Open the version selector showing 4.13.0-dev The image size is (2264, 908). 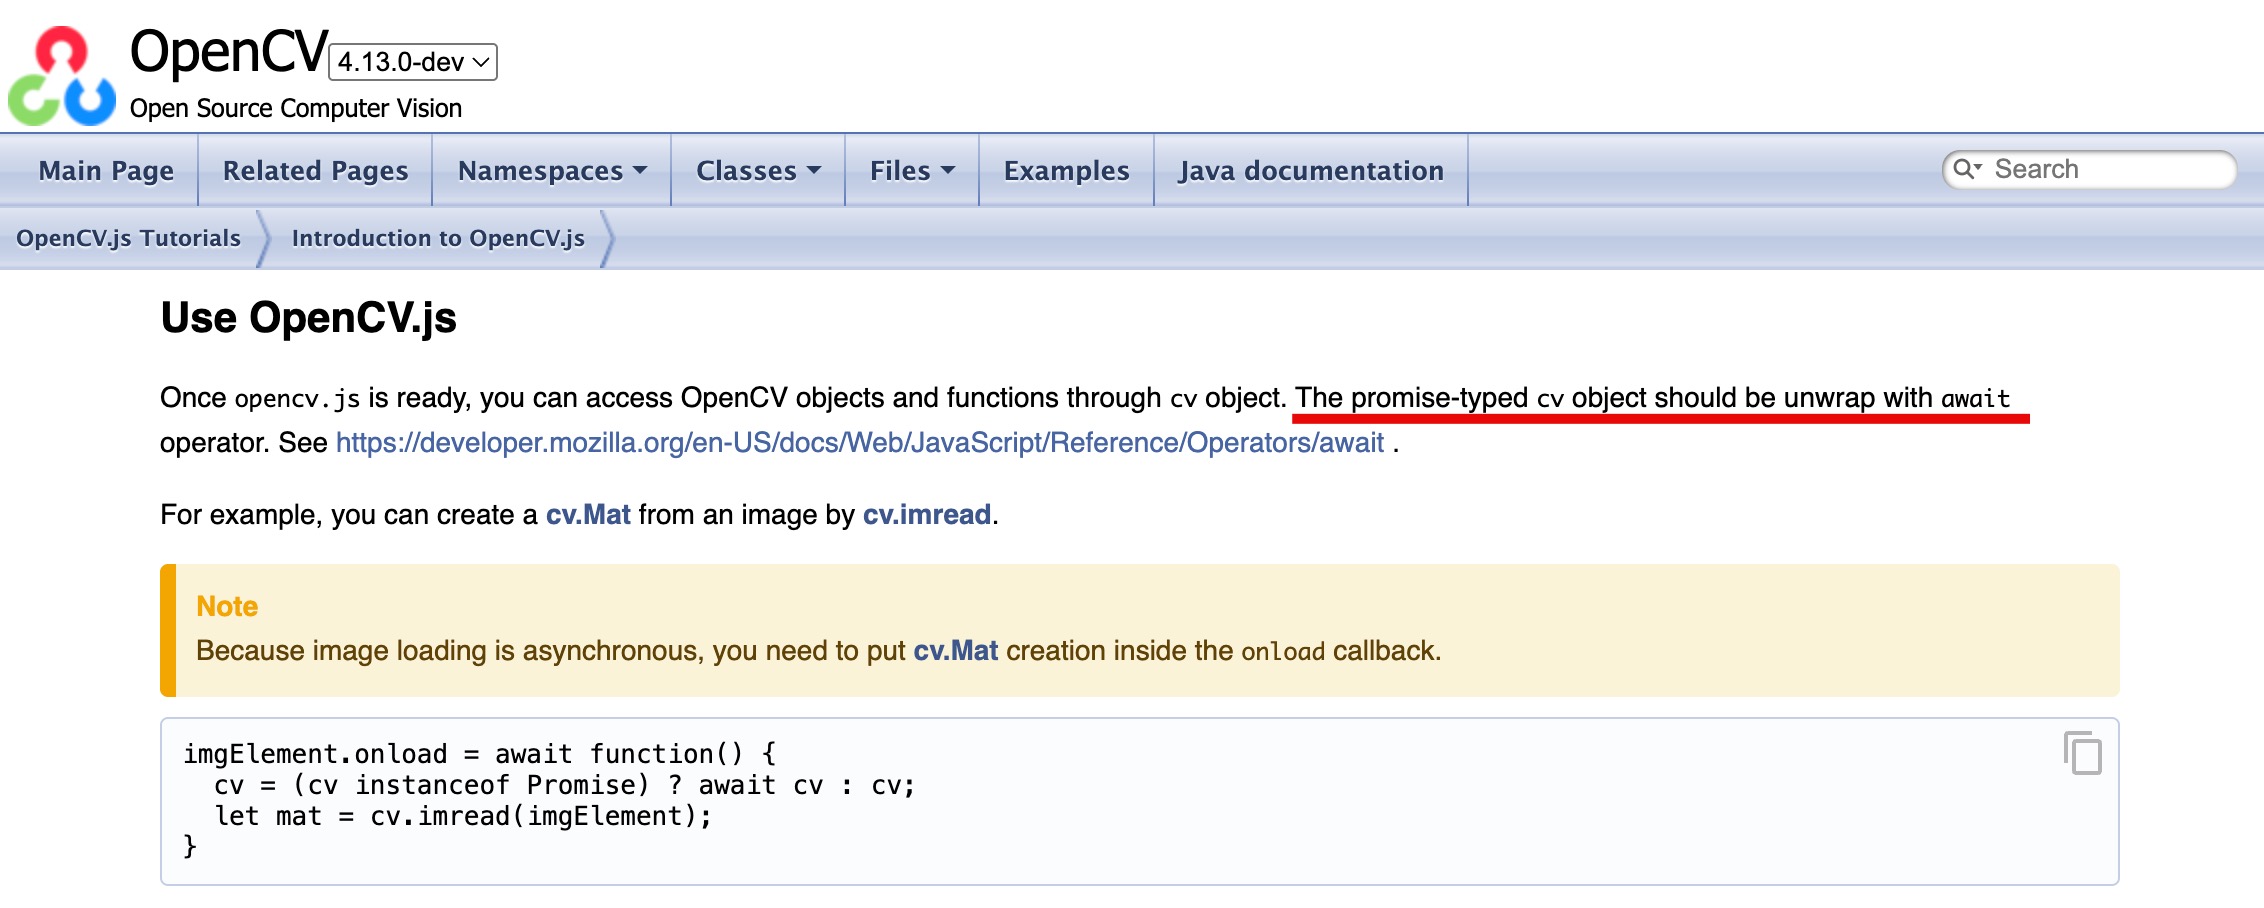pyautogui.click(x=412, y=62)
